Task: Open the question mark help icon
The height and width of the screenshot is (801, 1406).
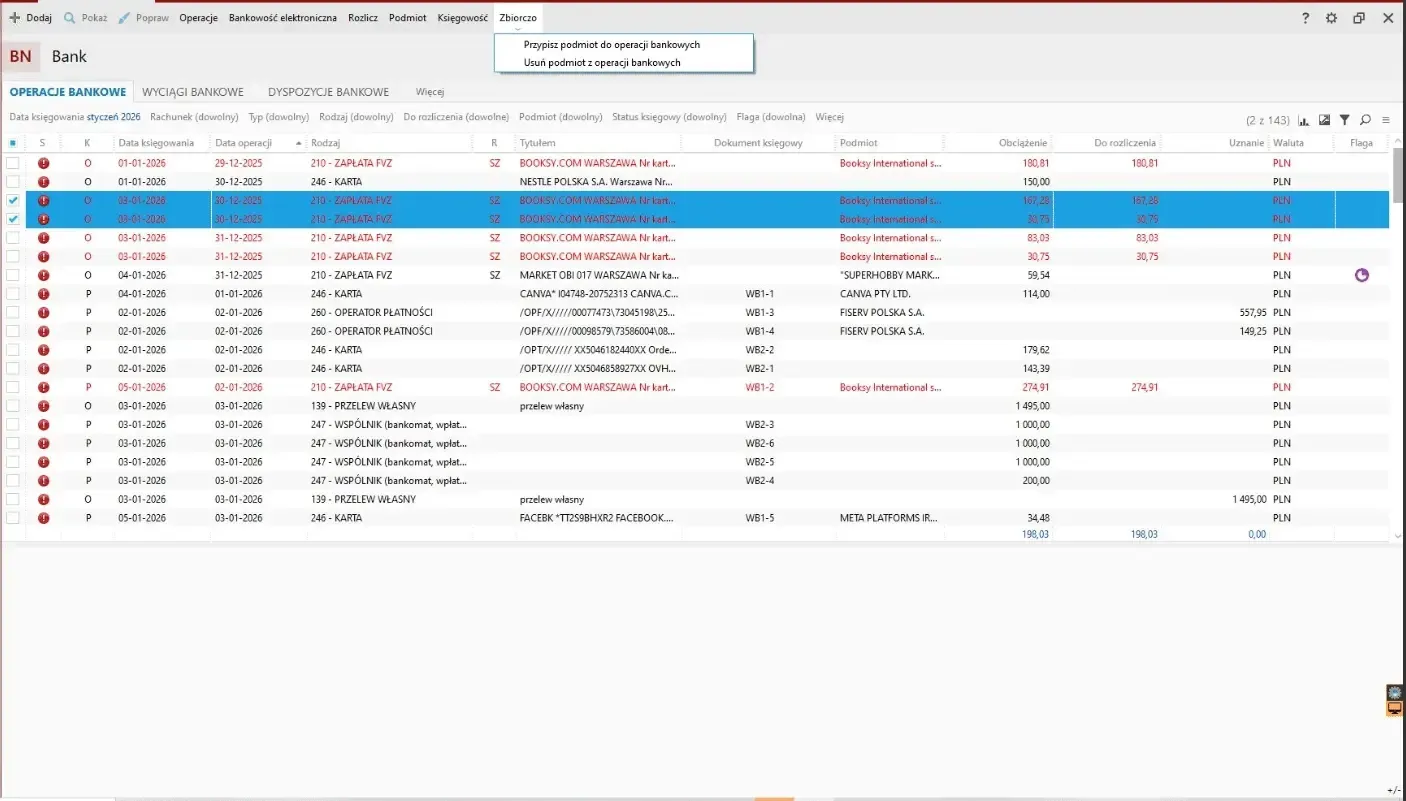Action: [x=1305, y=18]
